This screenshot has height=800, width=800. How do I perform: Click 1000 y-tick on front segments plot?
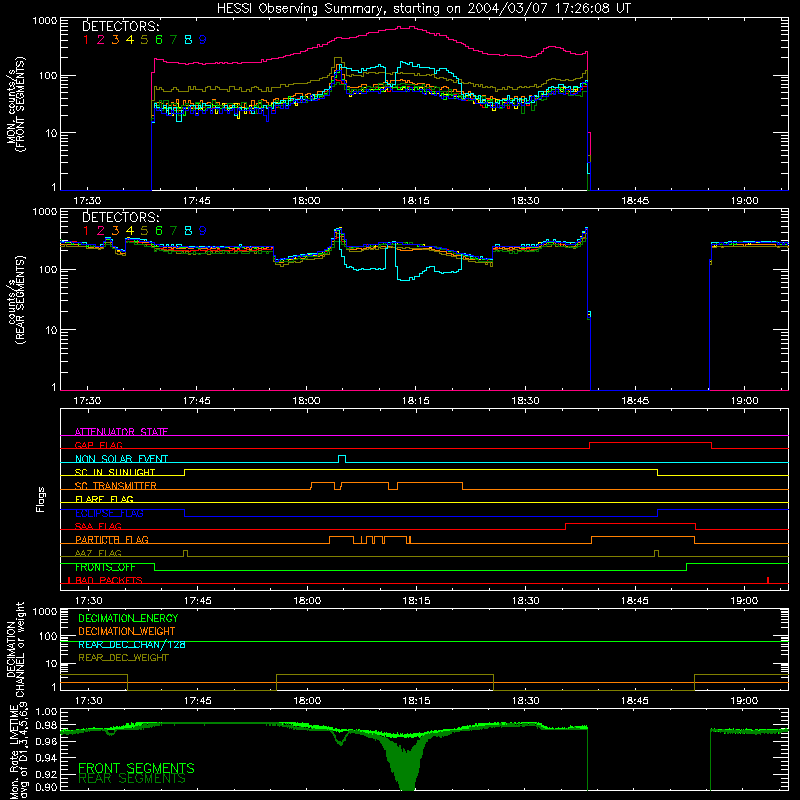[x=45, y=21]
